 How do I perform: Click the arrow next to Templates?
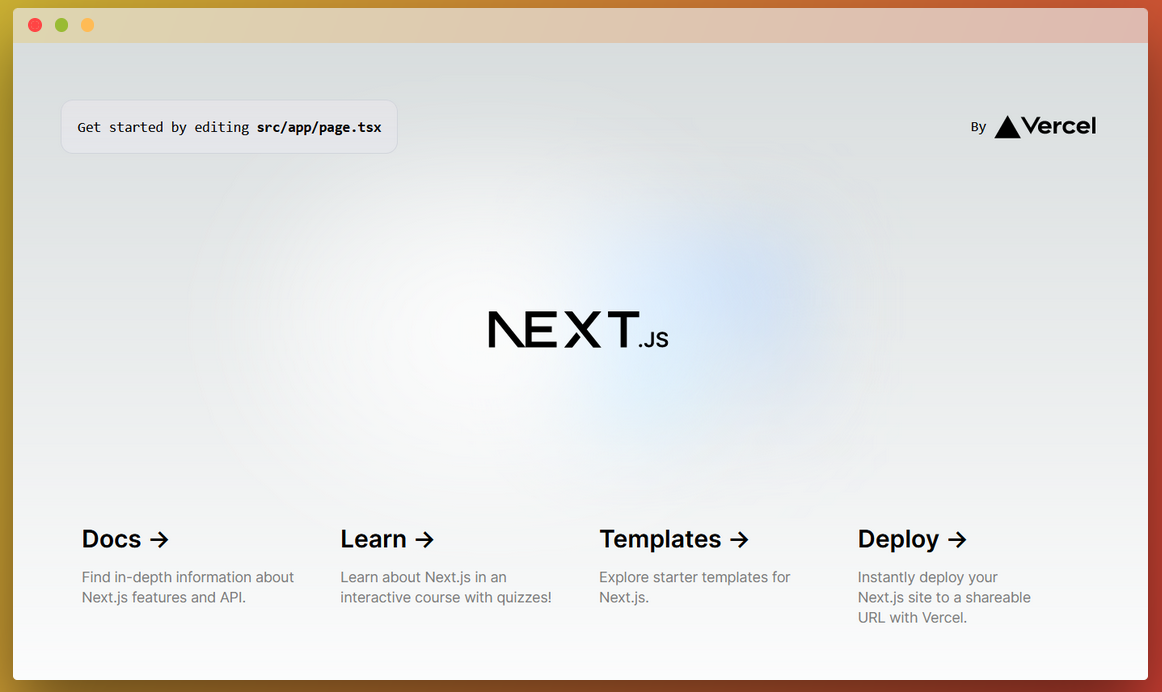[739, 540]
